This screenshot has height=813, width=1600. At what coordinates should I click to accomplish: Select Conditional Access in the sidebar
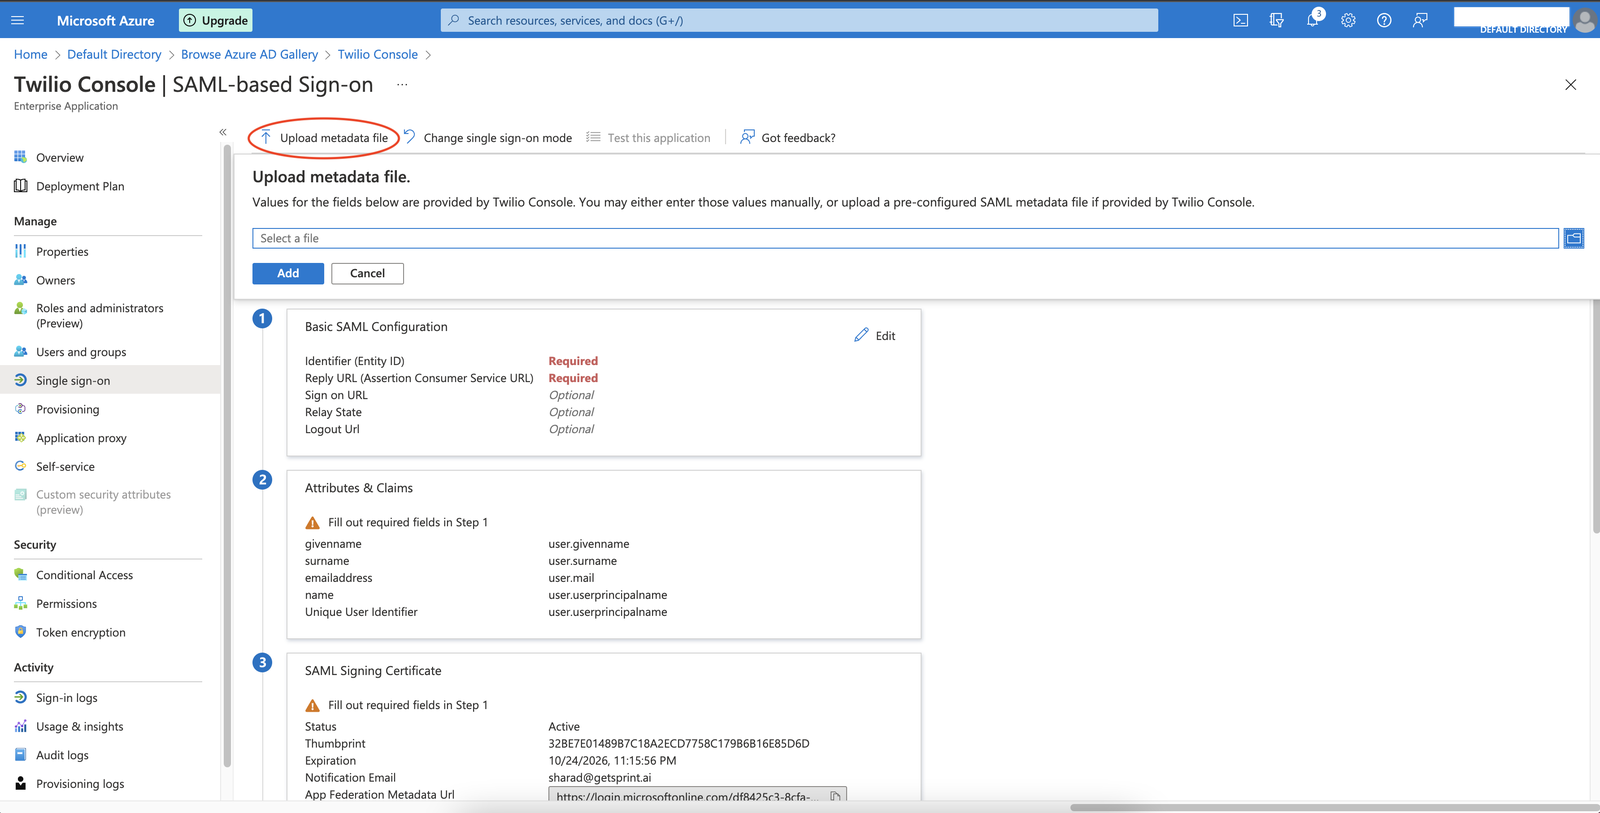click(x=84, y=575)
